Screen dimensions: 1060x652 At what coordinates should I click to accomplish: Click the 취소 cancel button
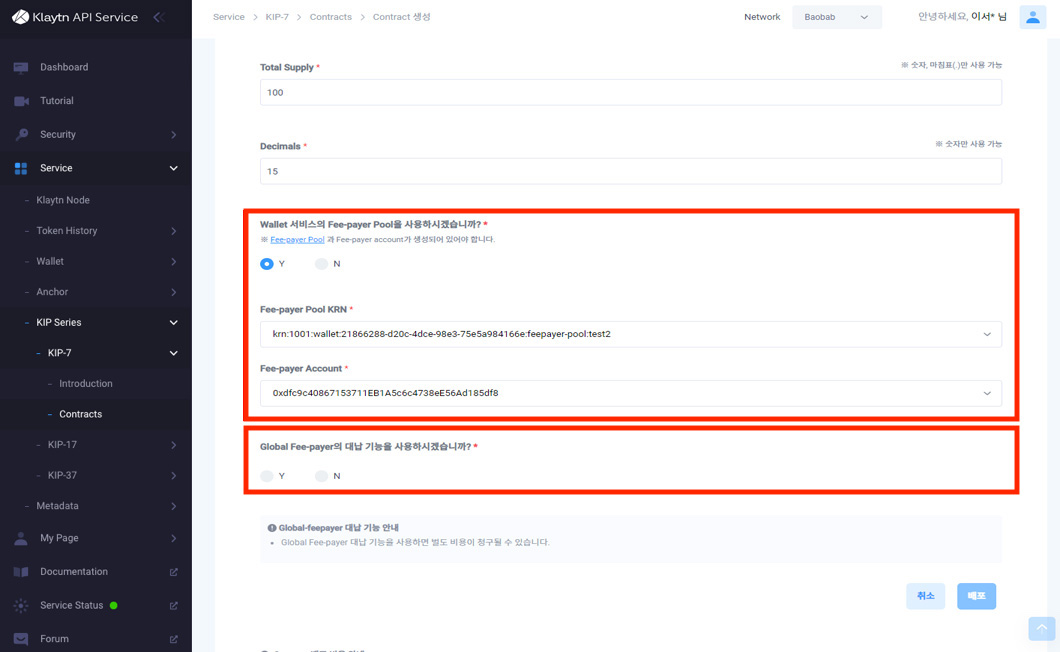click(925, 596)
